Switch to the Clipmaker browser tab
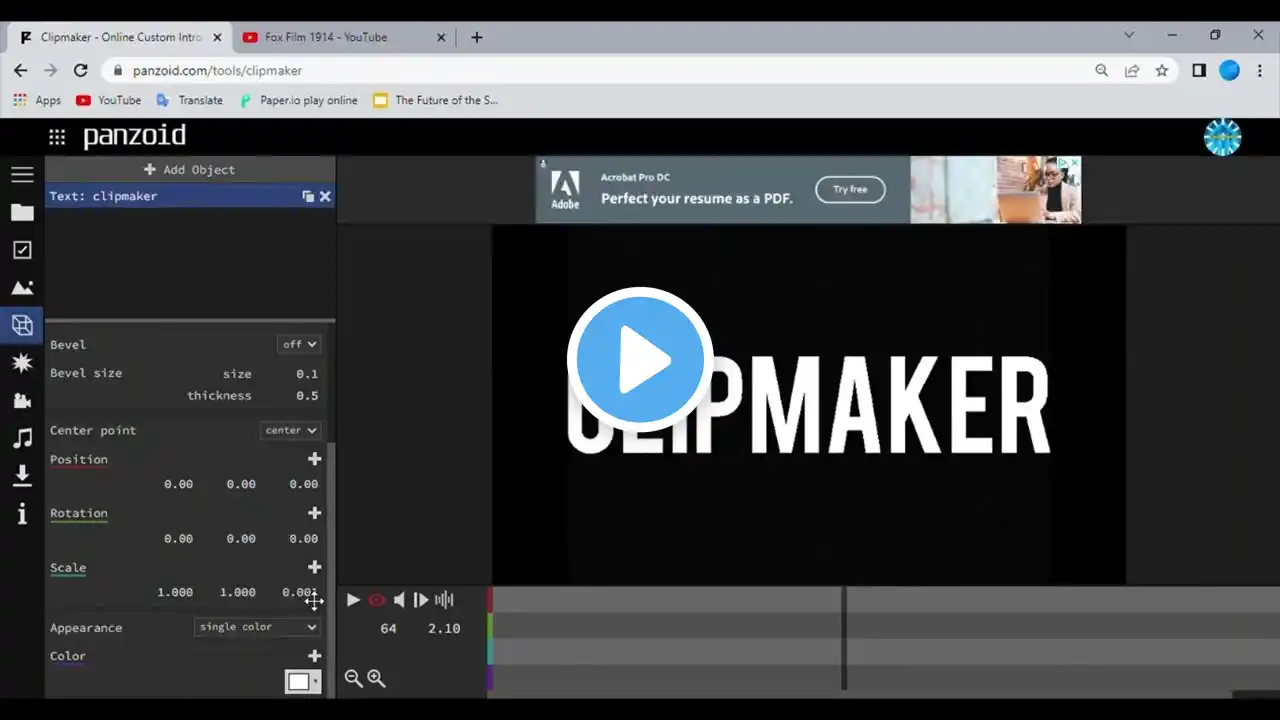 [120, 37]
